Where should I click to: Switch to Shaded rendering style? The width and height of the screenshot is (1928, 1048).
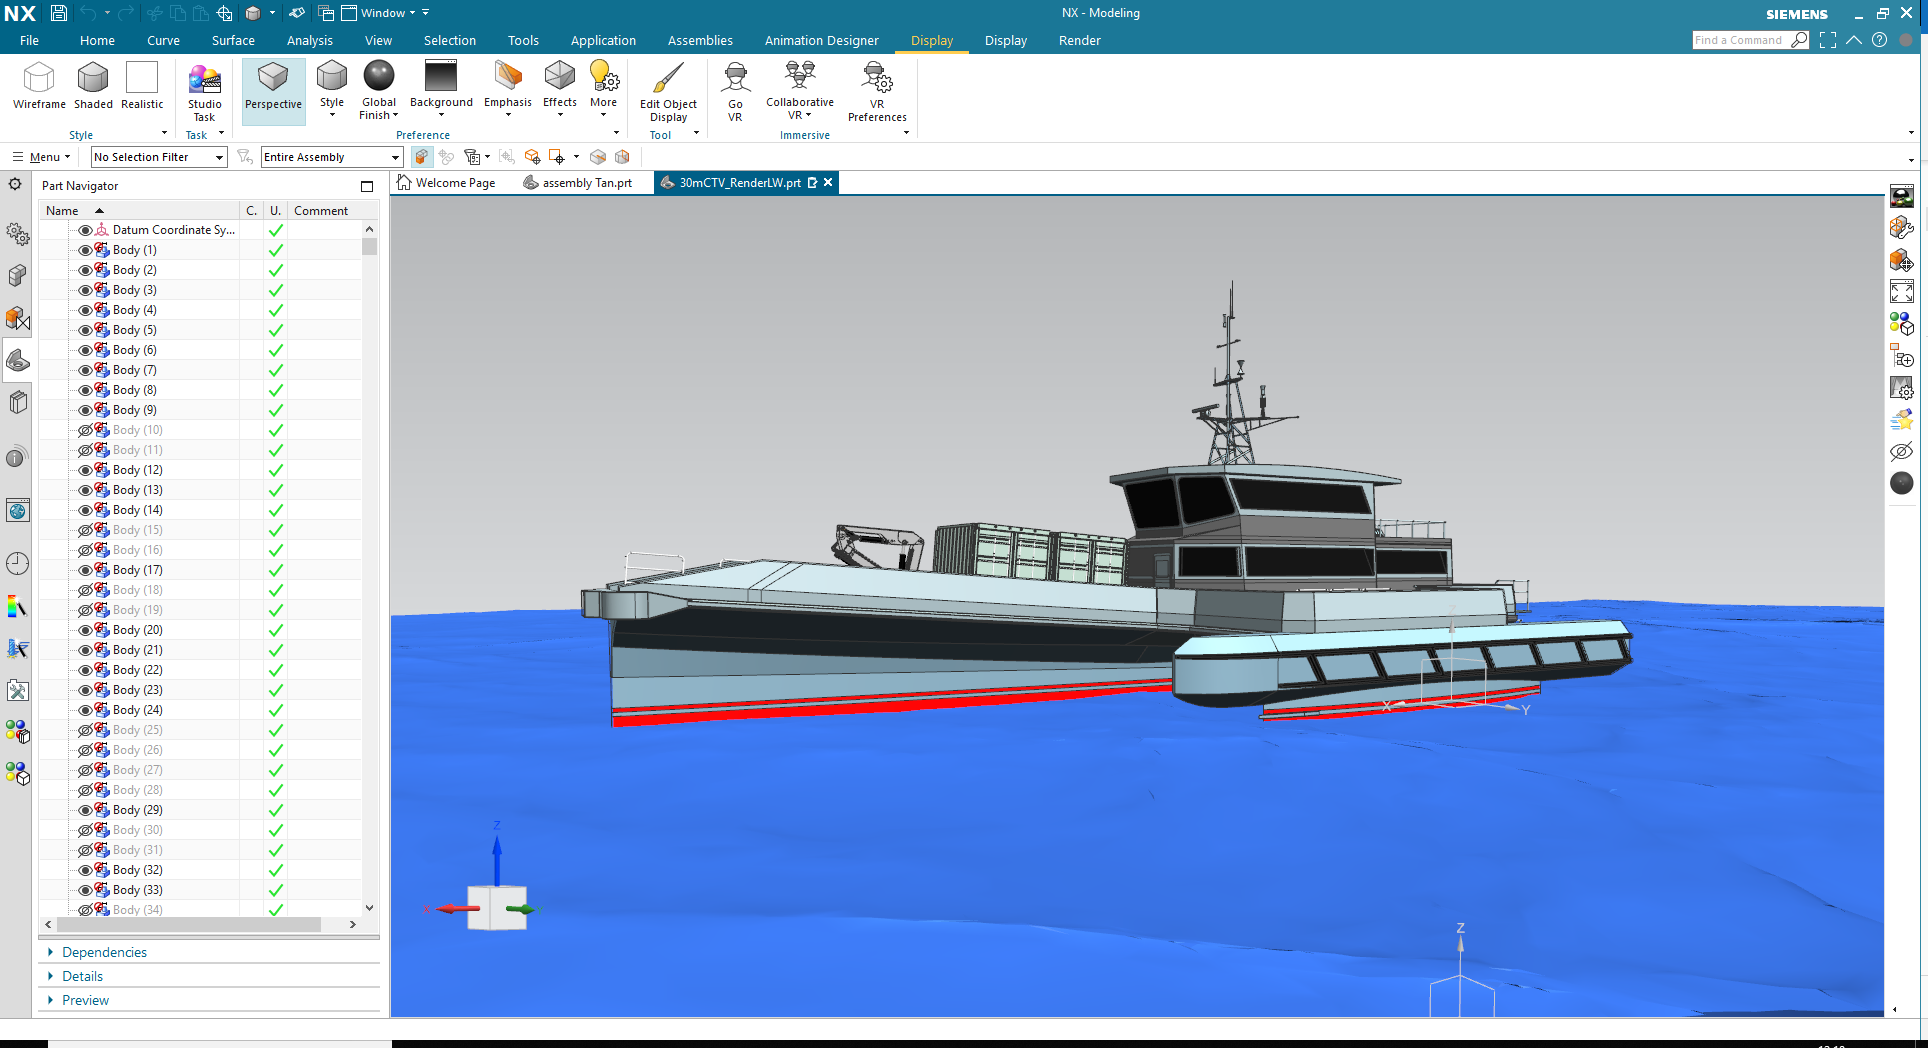pyautogui.click(x=93, y=85)
